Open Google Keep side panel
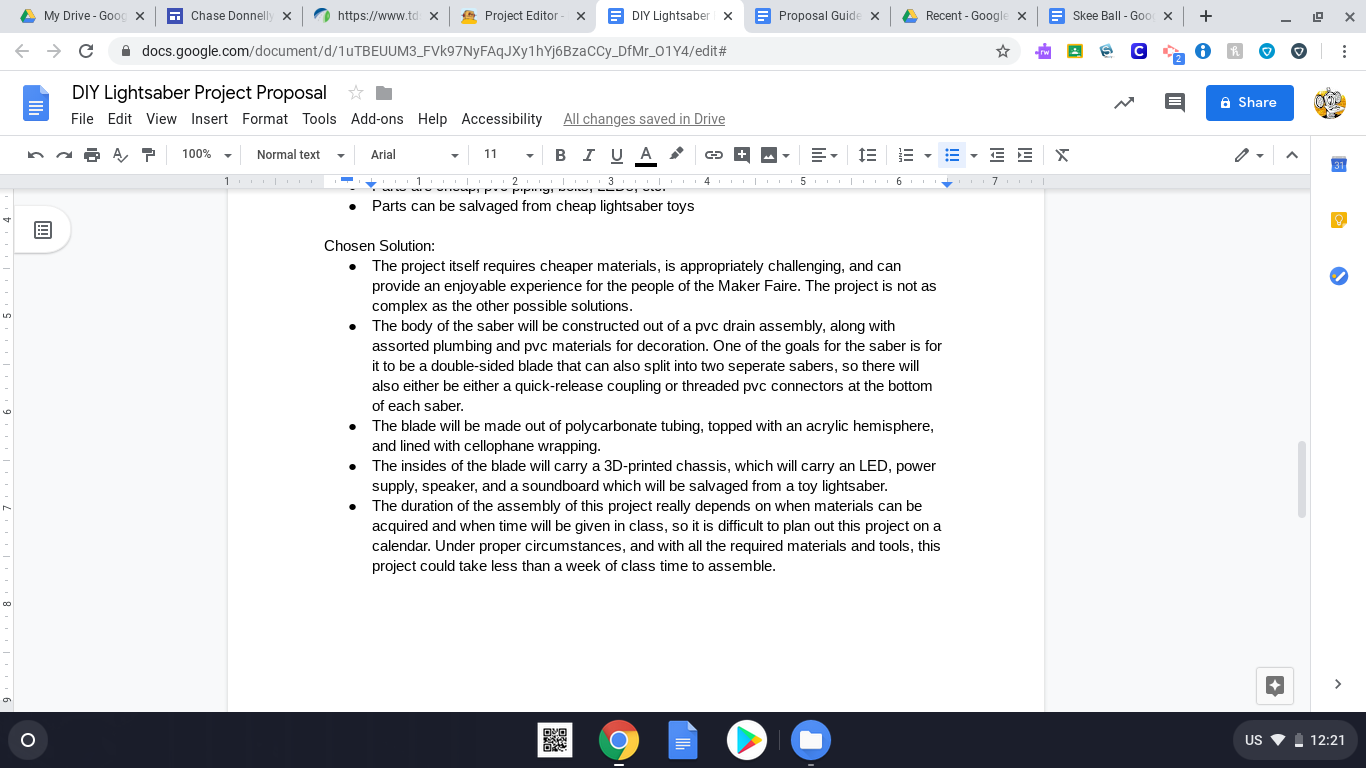The width and height of the screenshot is (1366, 768). click(1339, 220)
